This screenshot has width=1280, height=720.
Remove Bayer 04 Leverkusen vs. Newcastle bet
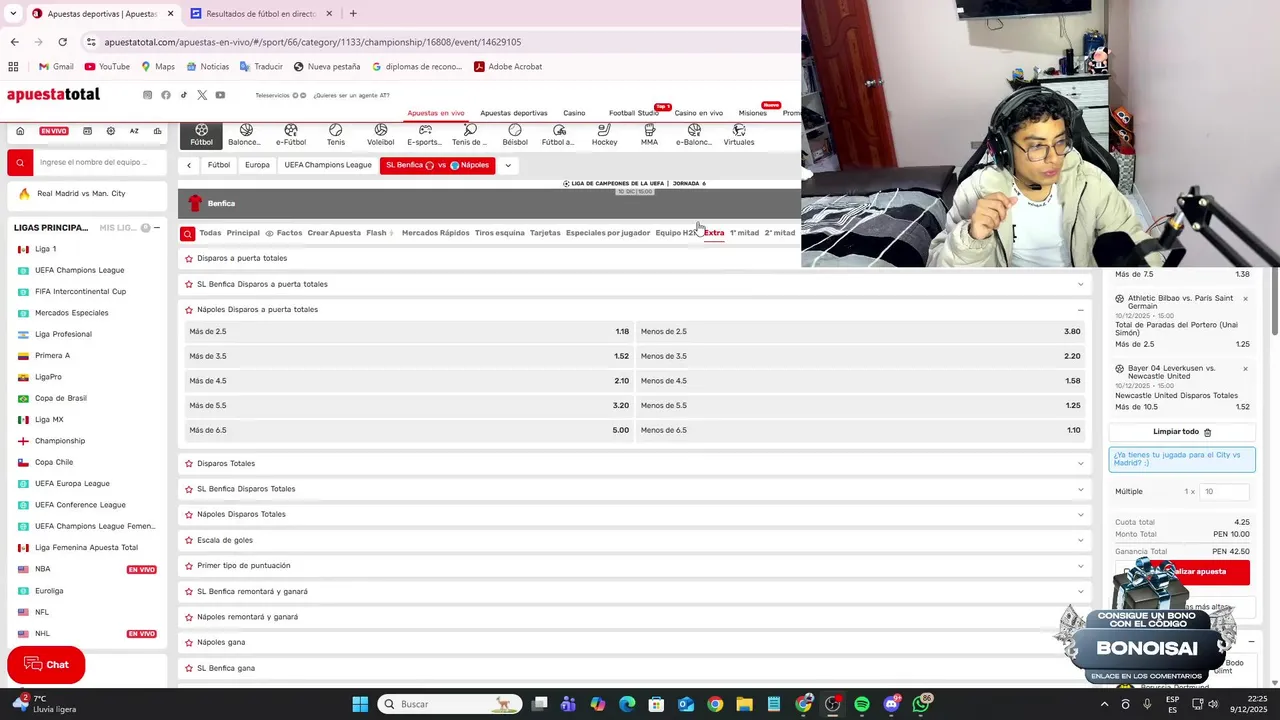point(1245,369)
